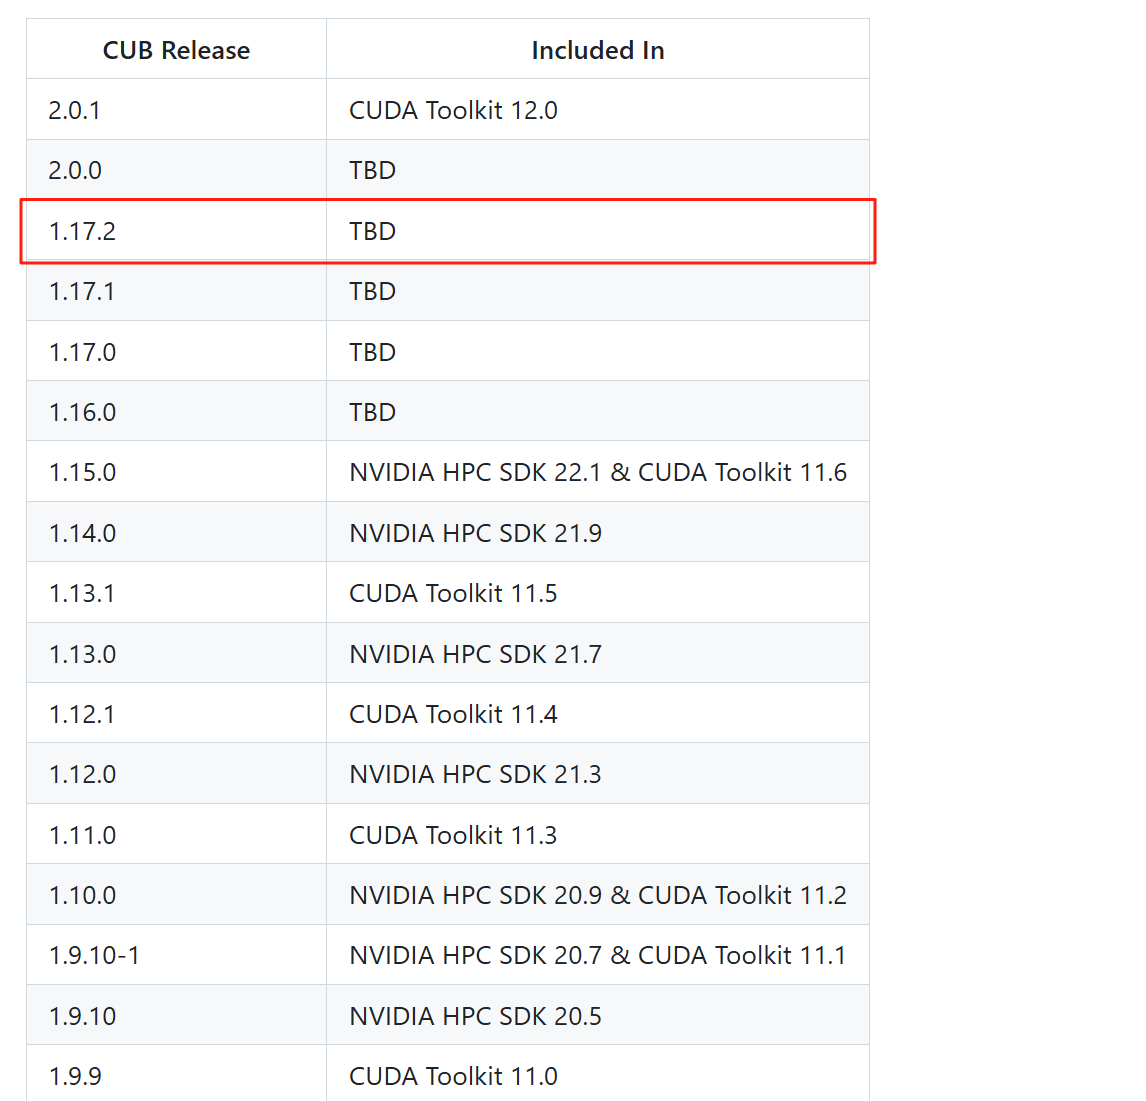Select the 1.11.0 release cell

point(176,834)
